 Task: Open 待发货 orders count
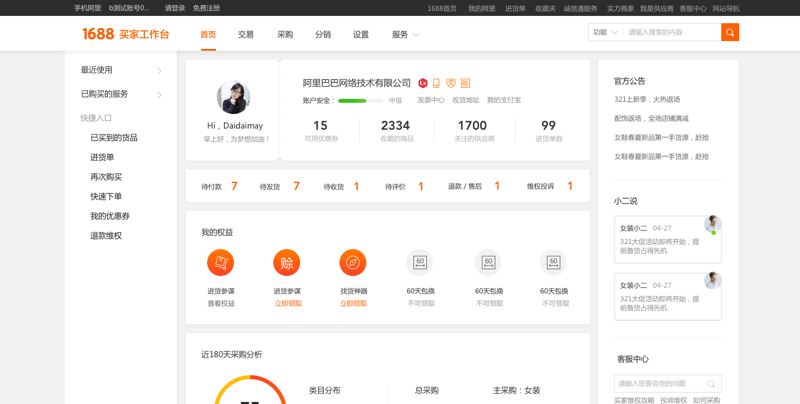(x=280, y=186)
